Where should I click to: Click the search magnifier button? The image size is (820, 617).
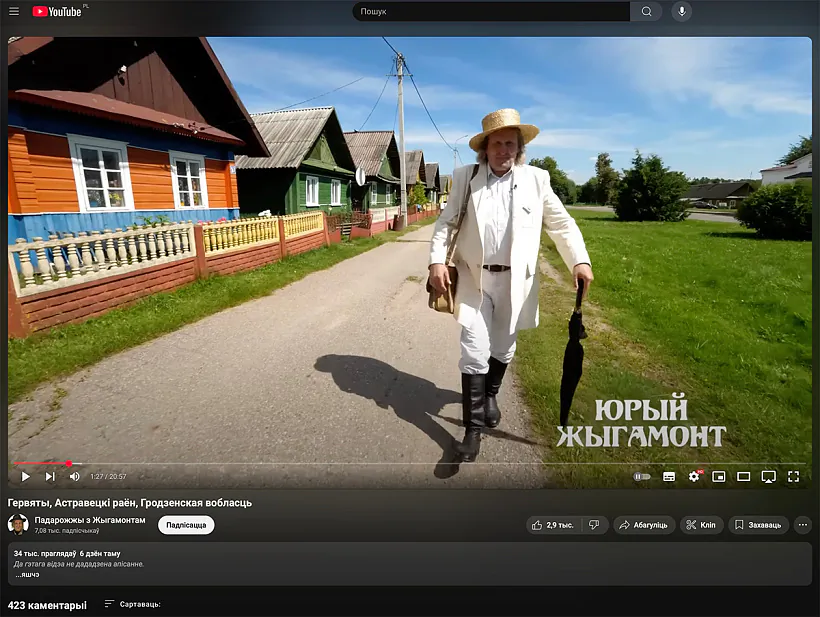pyautogui.click(x=646, y=11)
